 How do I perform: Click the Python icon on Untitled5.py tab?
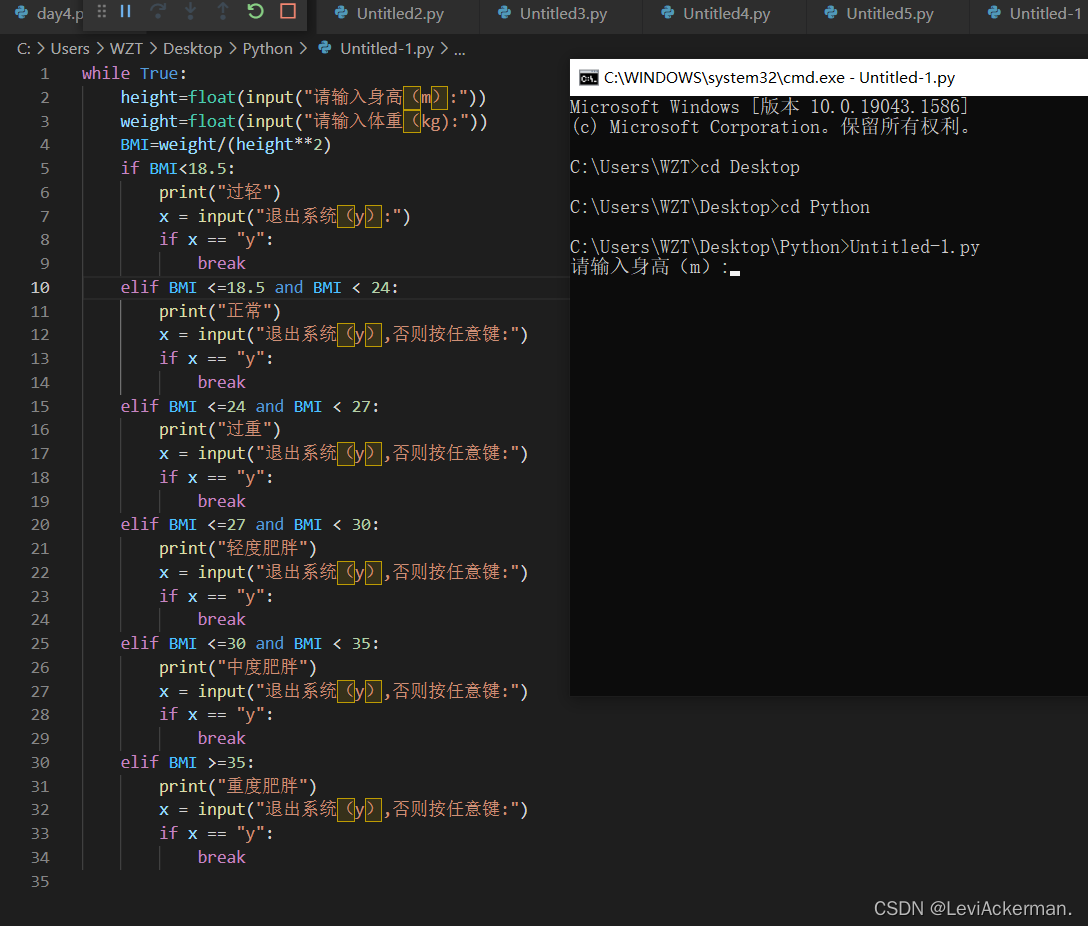point(831,12)
